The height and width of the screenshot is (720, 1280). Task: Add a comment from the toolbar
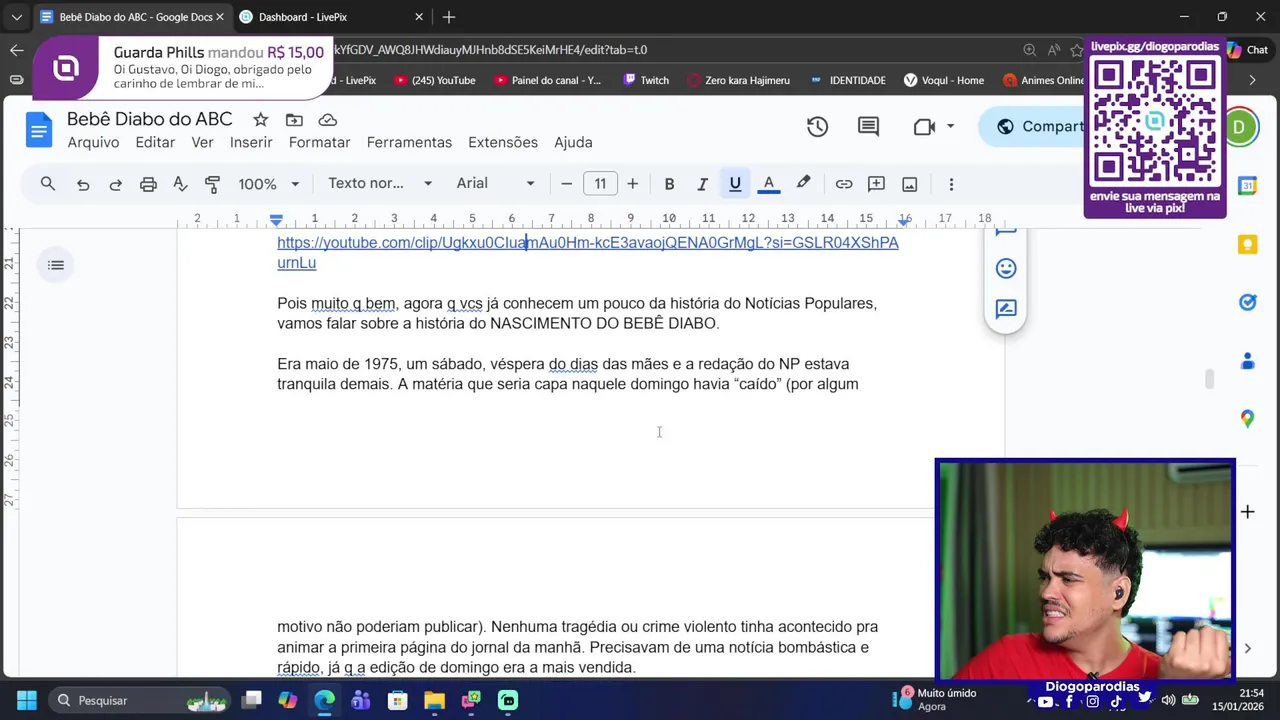876,184
